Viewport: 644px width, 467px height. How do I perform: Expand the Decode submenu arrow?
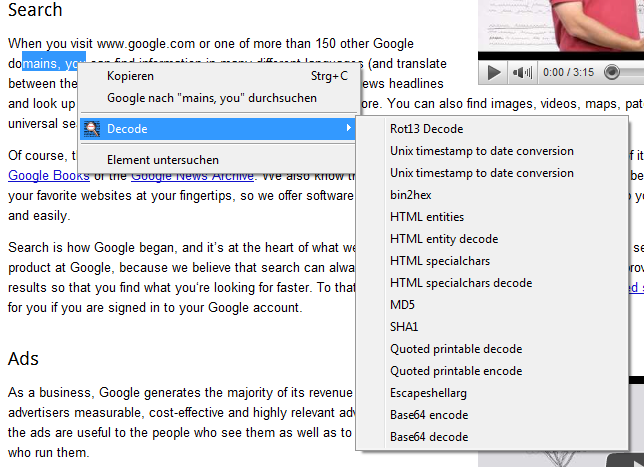(x=348, y=128)
